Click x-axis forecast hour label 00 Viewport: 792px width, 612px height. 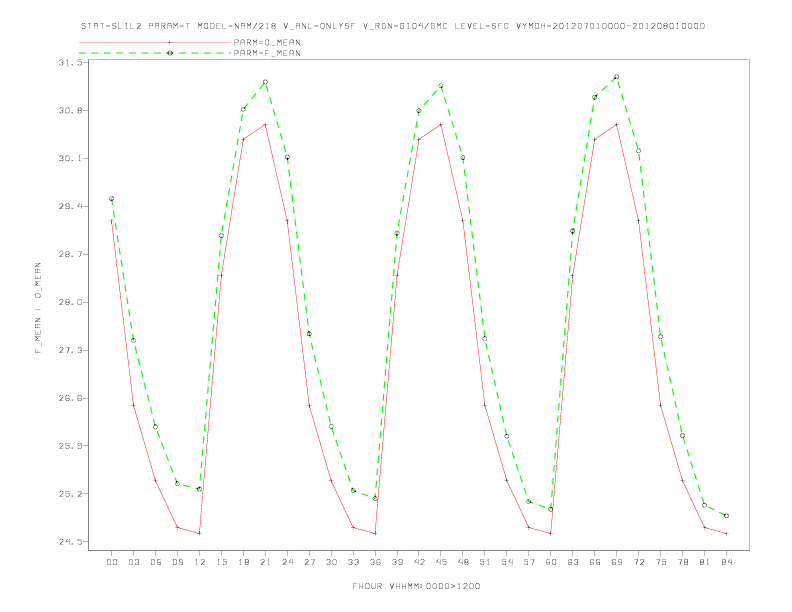click(x=112, y=562)
